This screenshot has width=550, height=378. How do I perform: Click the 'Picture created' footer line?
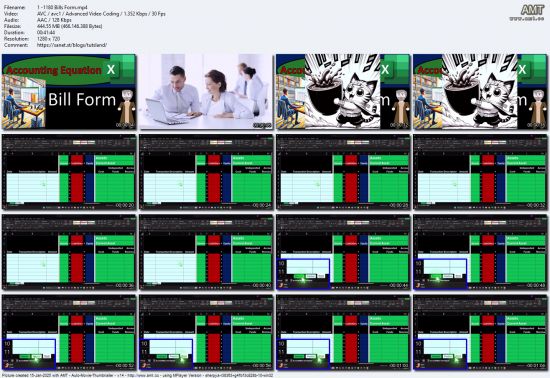pyautogui.click(x=138, y=375)
